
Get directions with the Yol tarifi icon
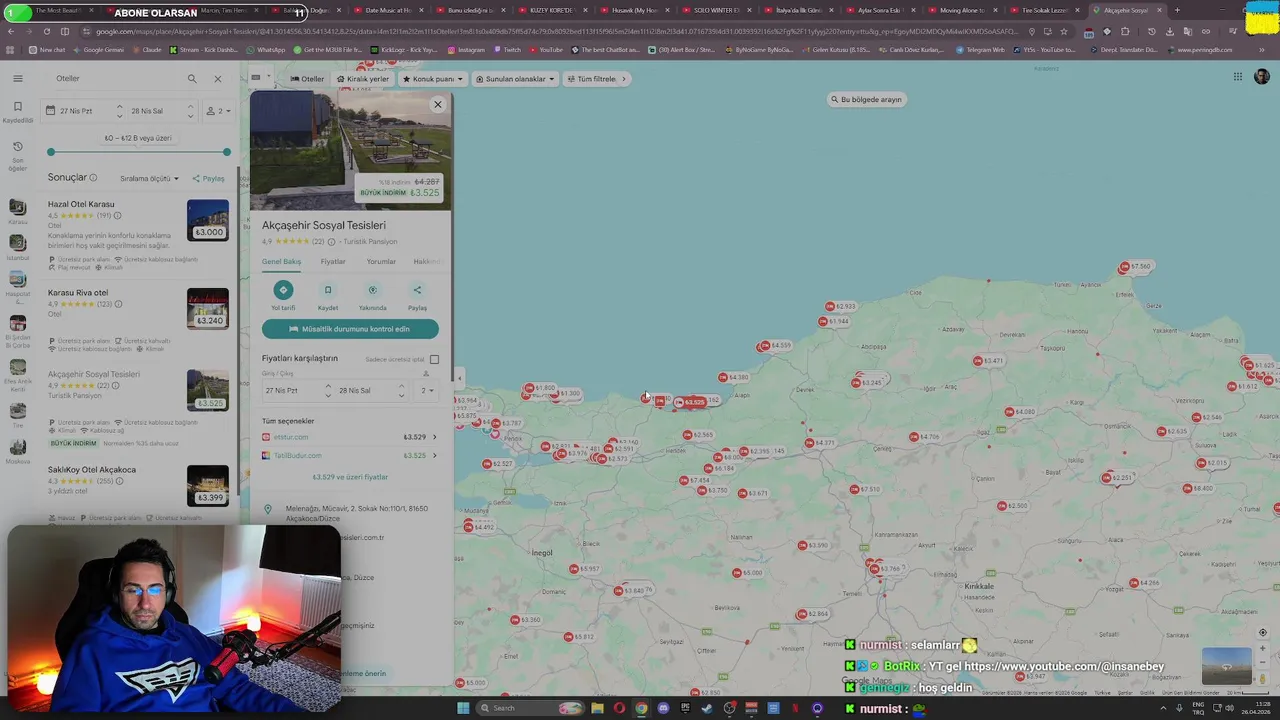pyautogui.click(x=283, y=290)
